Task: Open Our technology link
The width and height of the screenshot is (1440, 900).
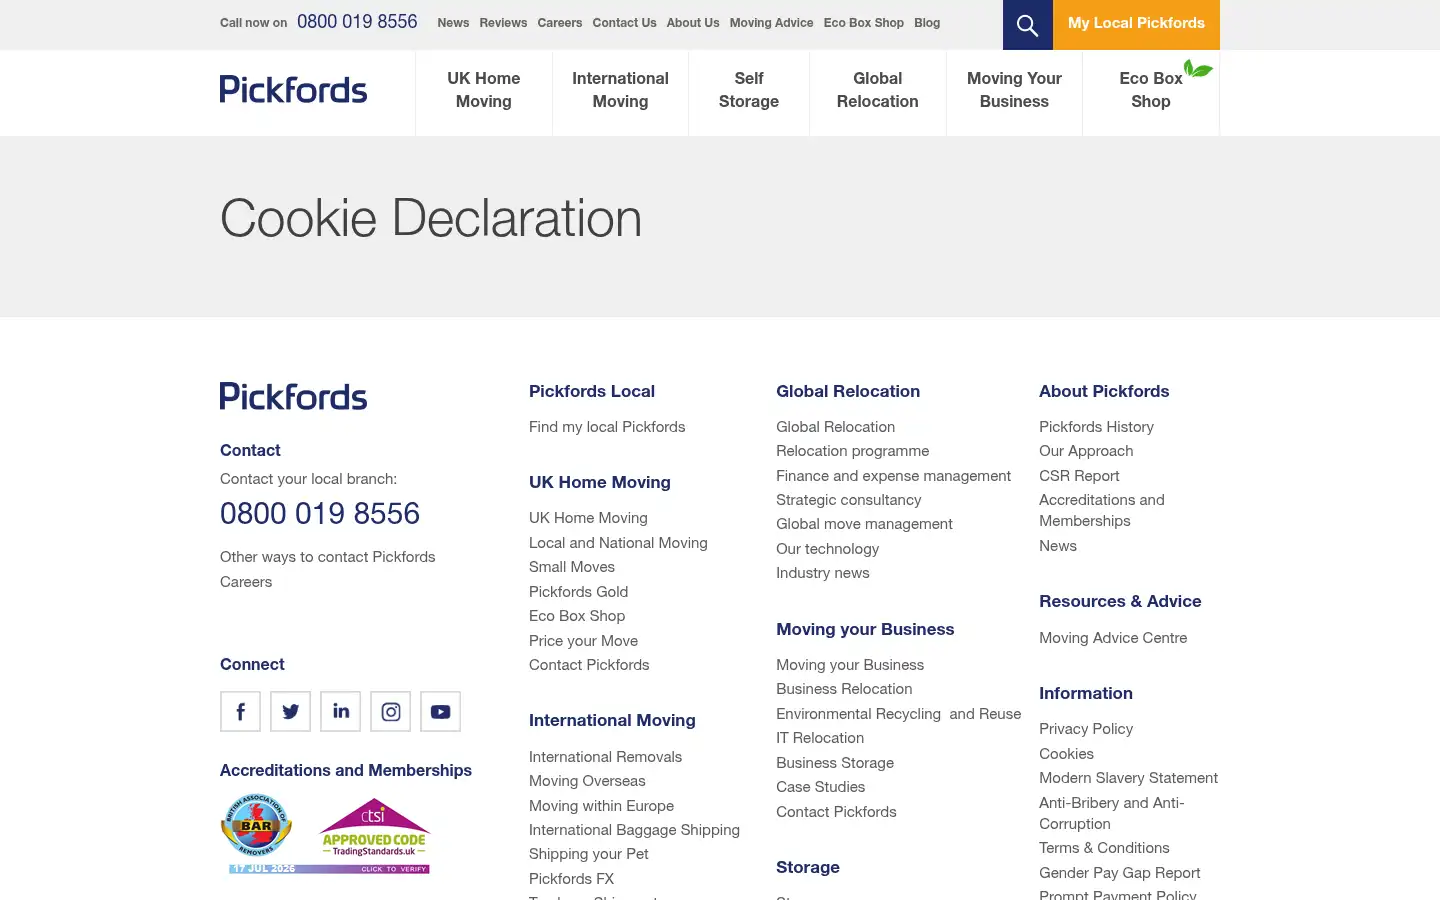Action: [x=827, y=549]
